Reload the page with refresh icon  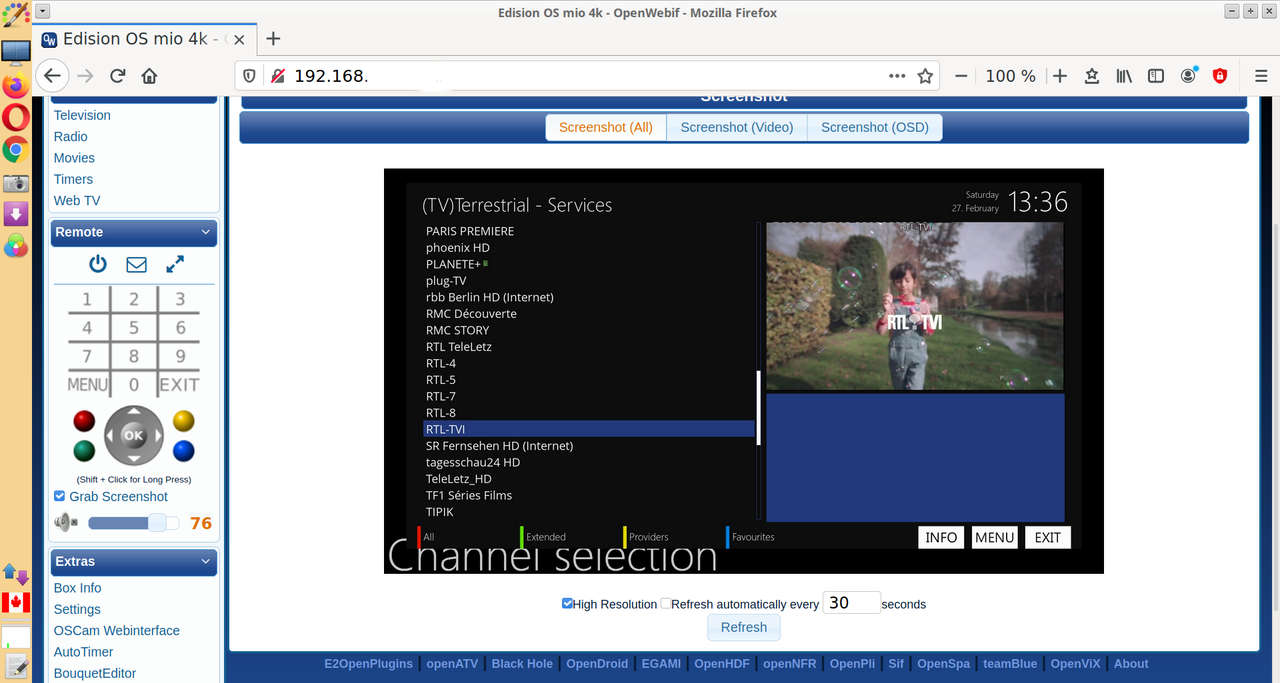pyautogui.click(x=117, y=76)
